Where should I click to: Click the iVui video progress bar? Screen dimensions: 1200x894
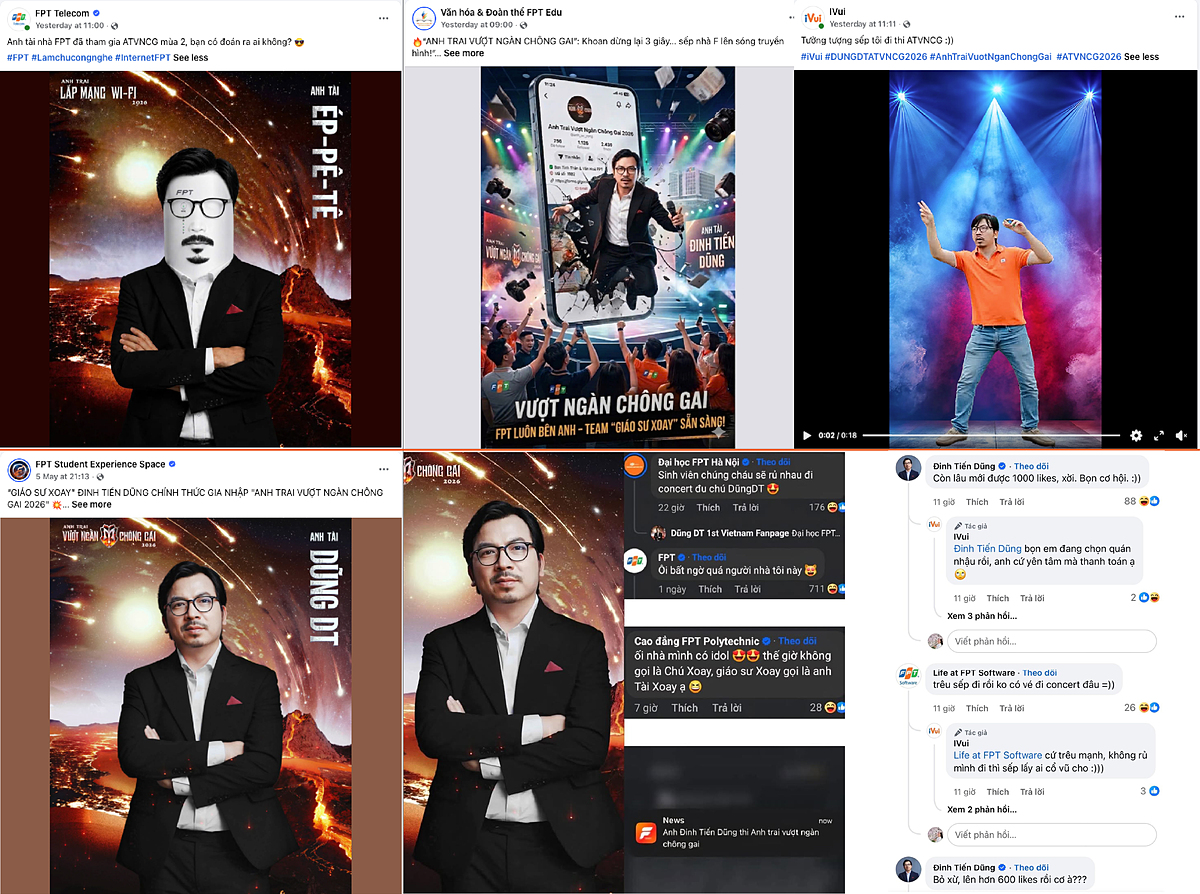991,436
